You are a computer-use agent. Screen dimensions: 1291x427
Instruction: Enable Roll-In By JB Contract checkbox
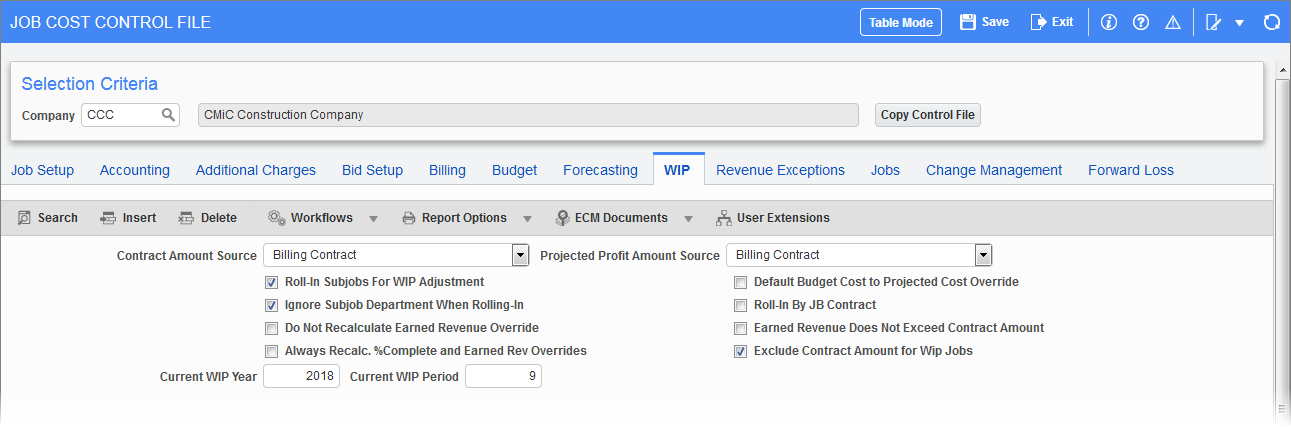(x=740, y=305)
